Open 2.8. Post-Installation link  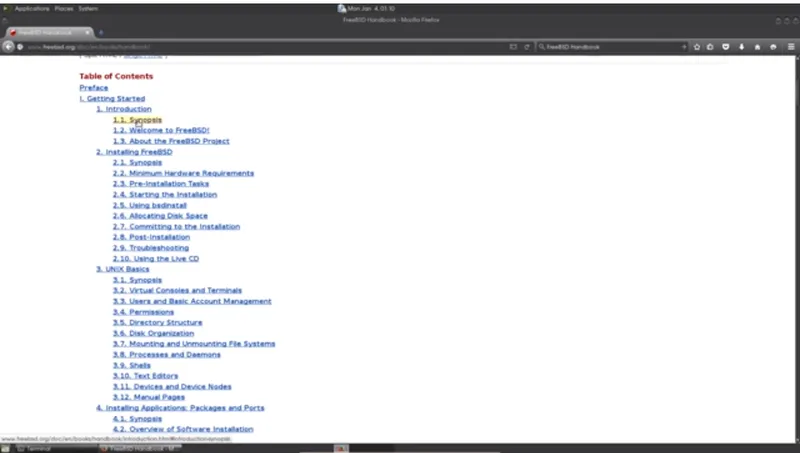click(x=152, y=237)
